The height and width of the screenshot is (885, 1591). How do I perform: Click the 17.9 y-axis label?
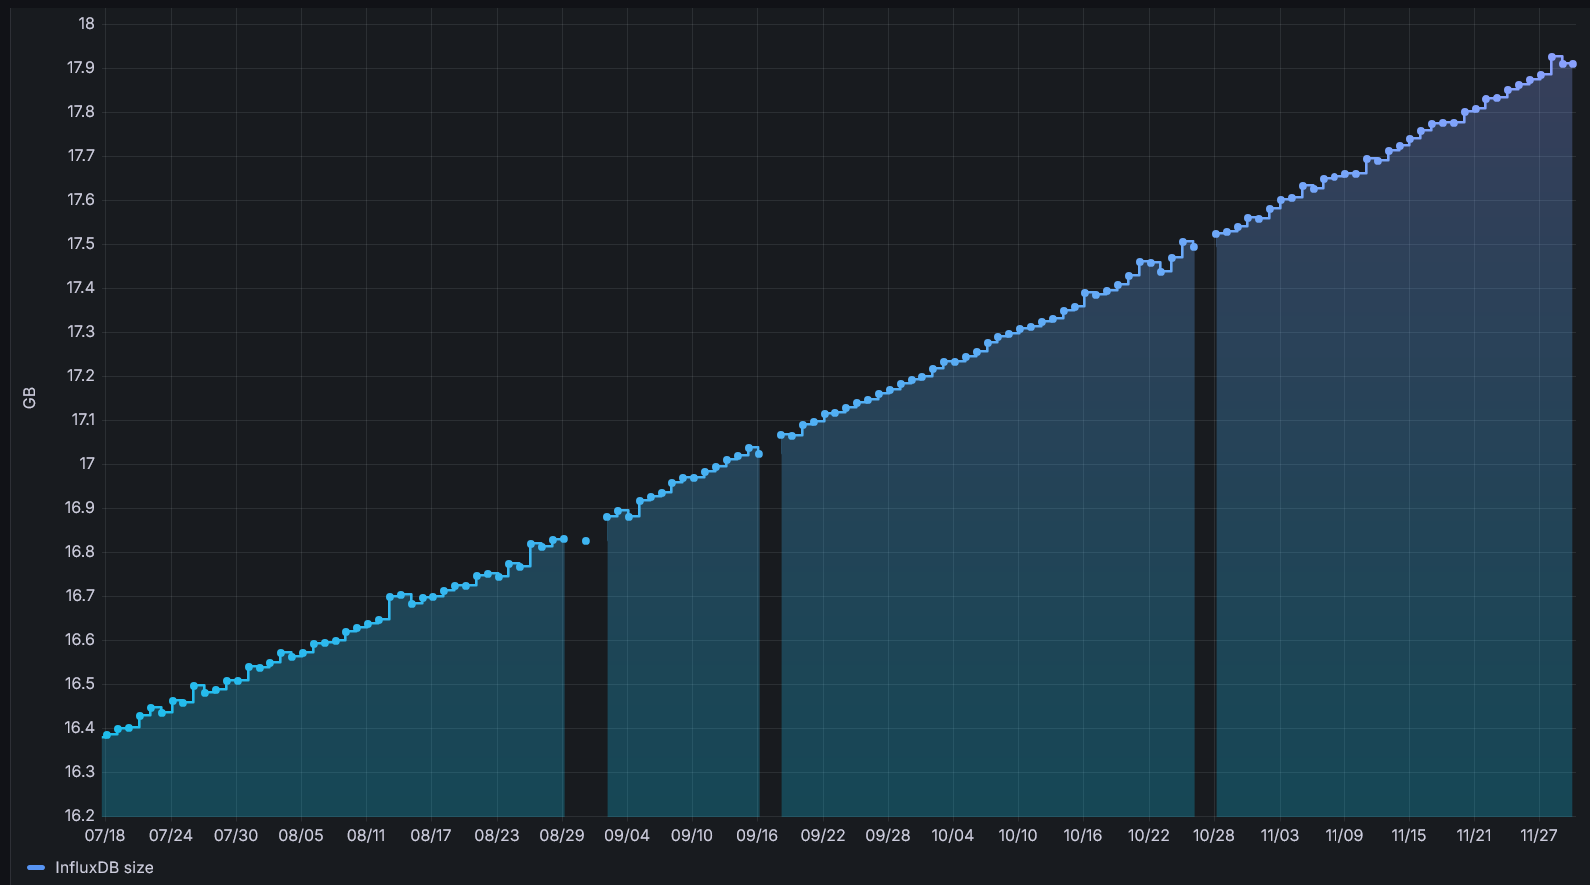pos(81,68)
